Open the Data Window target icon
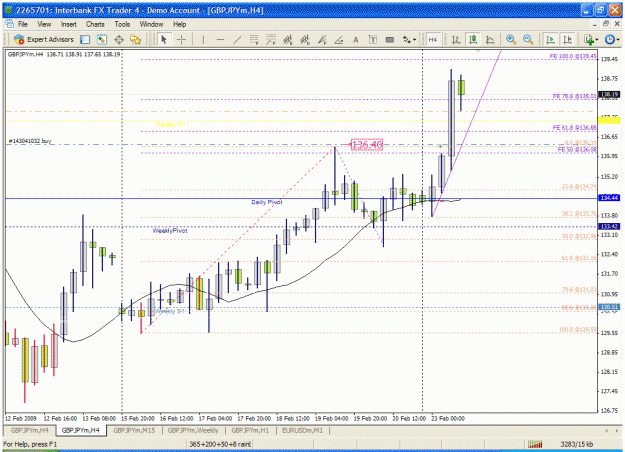Viewport: 625px width, 452px height. (x=119, y=39)
